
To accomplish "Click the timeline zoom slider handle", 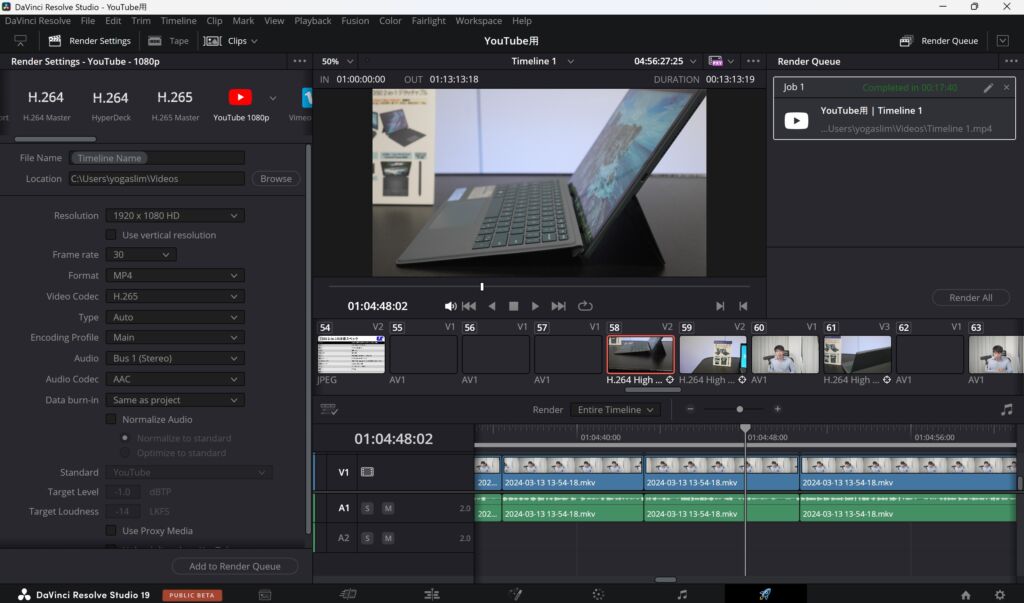I will (x=739, y=410).
